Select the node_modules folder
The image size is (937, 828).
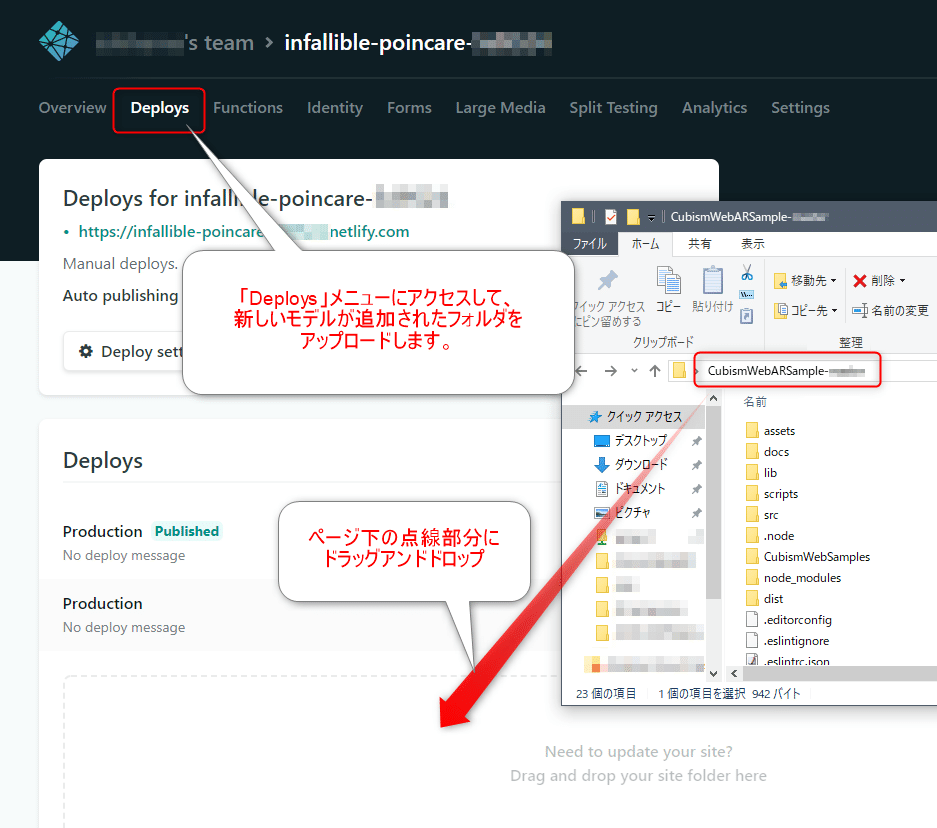pyautogui.click(x=794, y=577)
